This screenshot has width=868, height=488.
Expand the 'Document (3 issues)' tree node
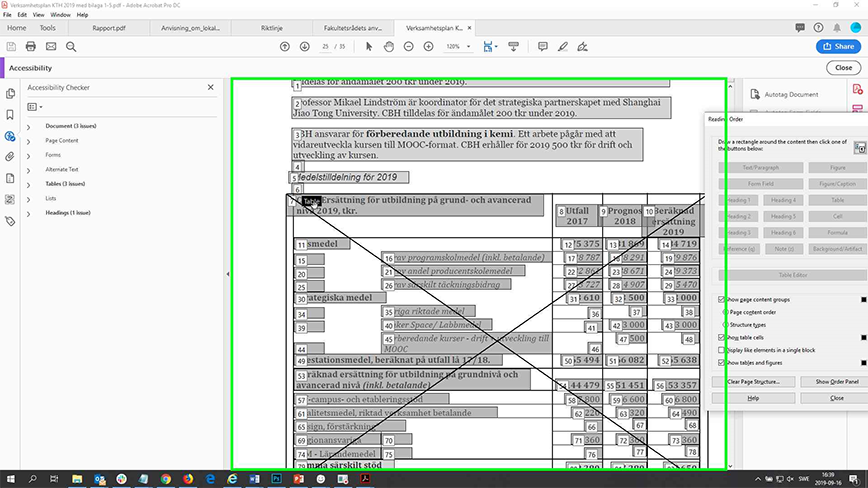click(x=28, y=127)
